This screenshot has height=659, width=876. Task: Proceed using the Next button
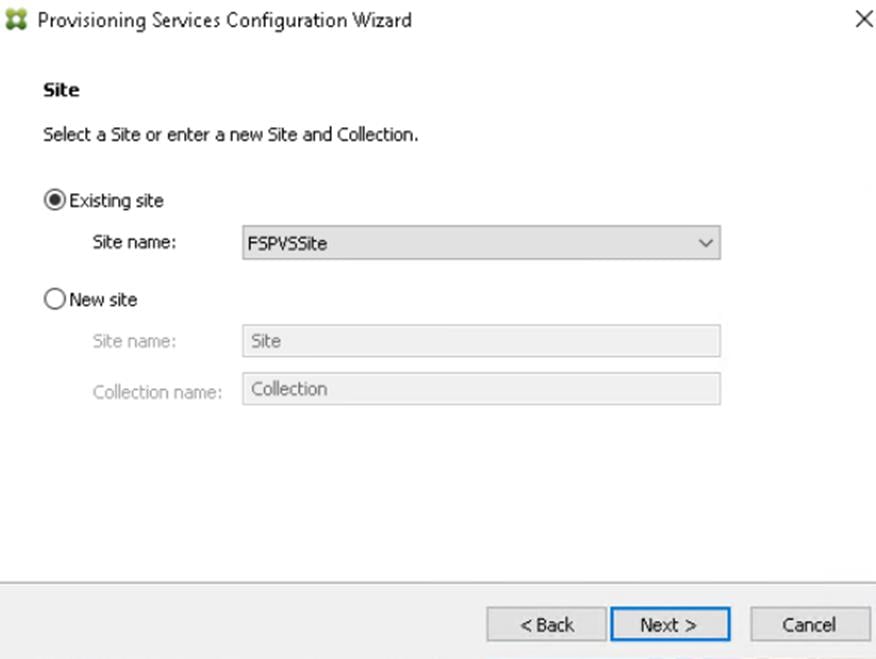[670, 624]
